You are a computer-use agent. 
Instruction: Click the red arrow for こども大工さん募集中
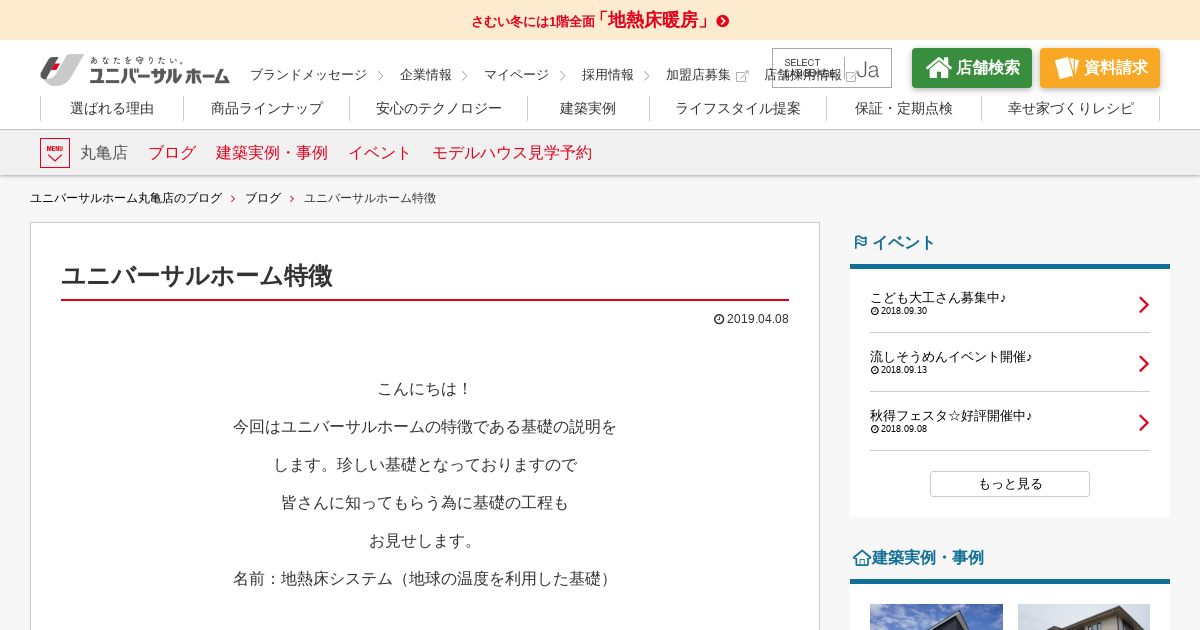1144,305
